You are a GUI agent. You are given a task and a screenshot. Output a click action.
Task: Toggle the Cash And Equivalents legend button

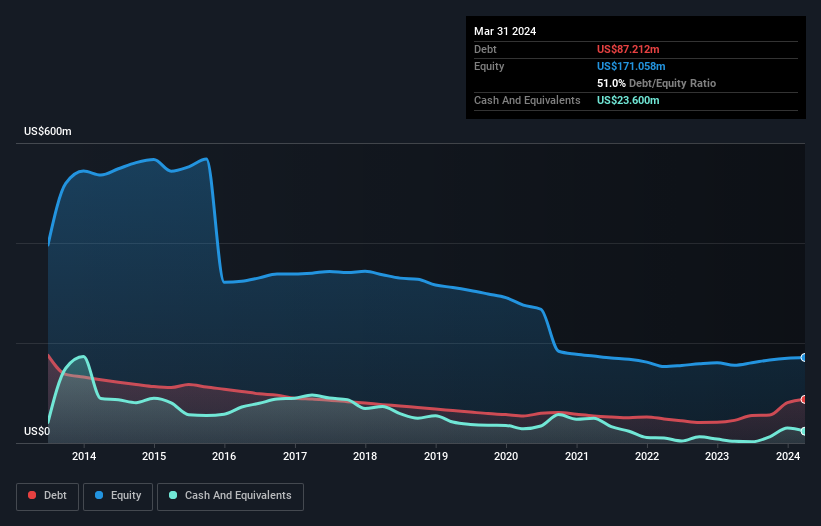pos(230,496)
